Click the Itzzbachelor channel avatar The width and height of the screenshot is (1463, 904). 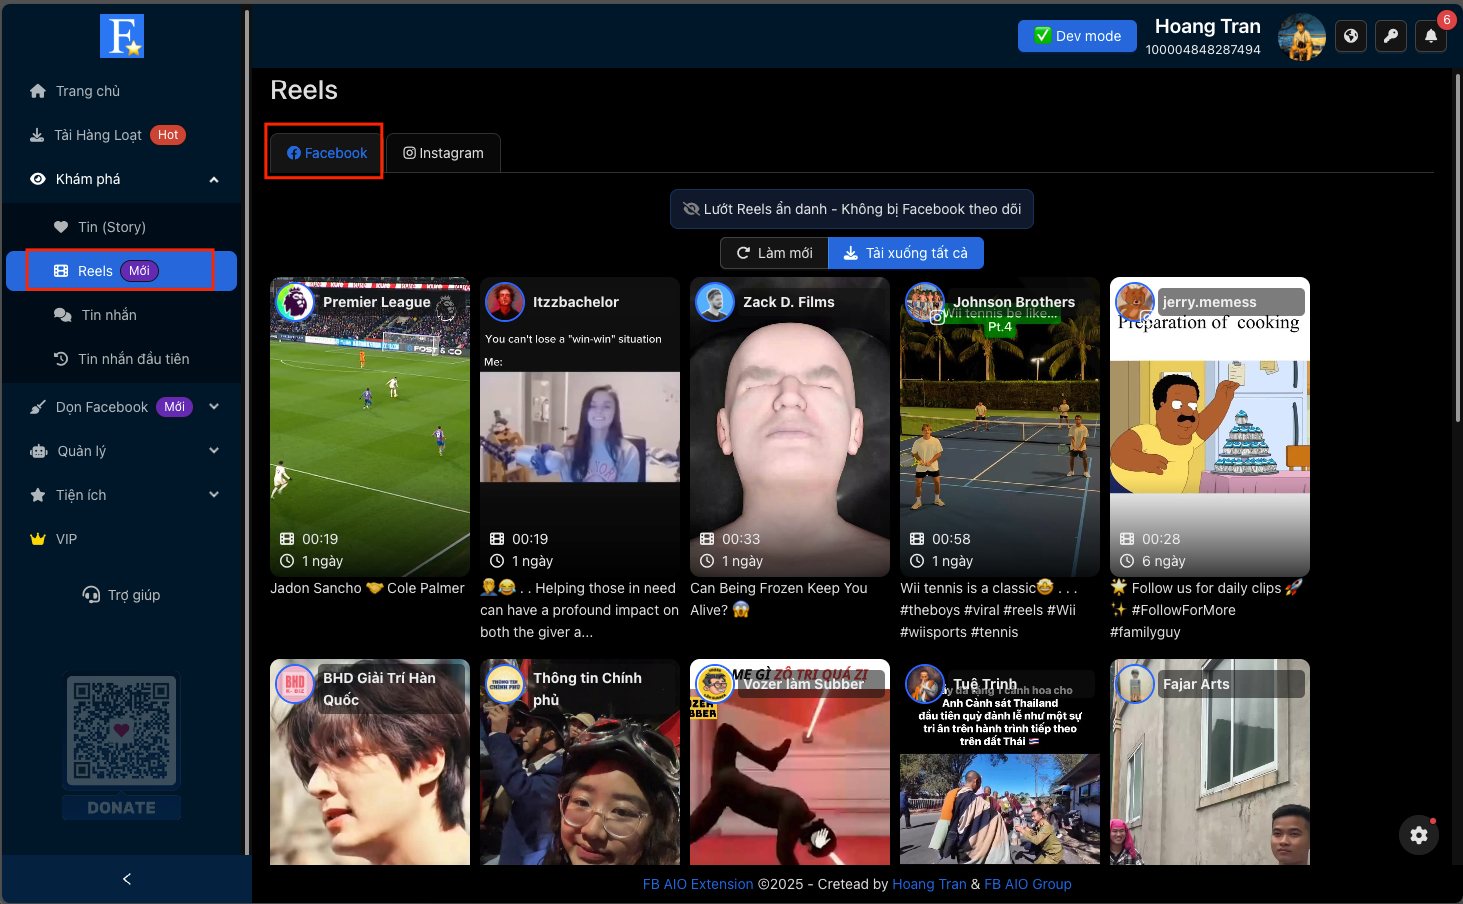coord(505,301)
